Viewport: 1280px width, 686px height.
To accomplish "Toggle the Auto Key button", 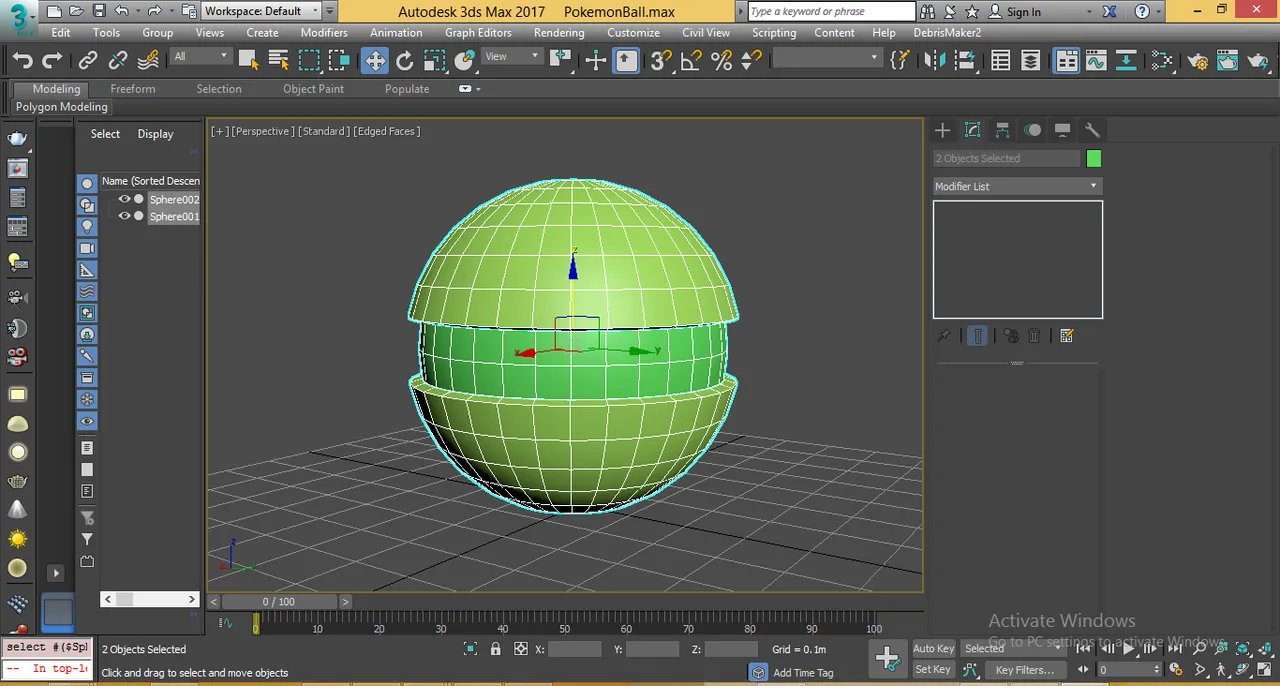I will tap(933, 648).
